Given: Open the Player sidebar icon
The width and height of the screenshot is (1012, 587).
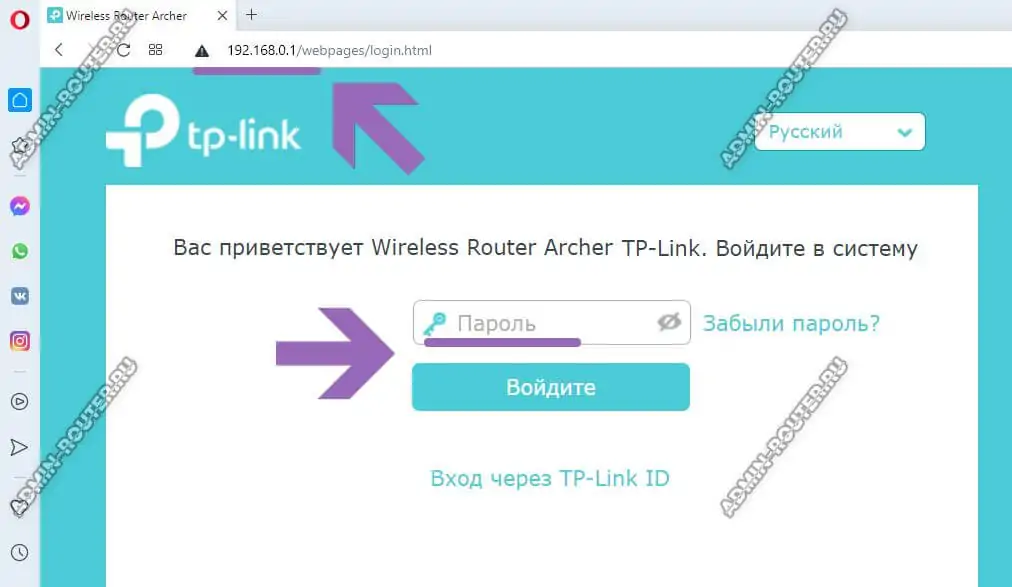Looking at the screenshot, I should [x=20, y=402].
